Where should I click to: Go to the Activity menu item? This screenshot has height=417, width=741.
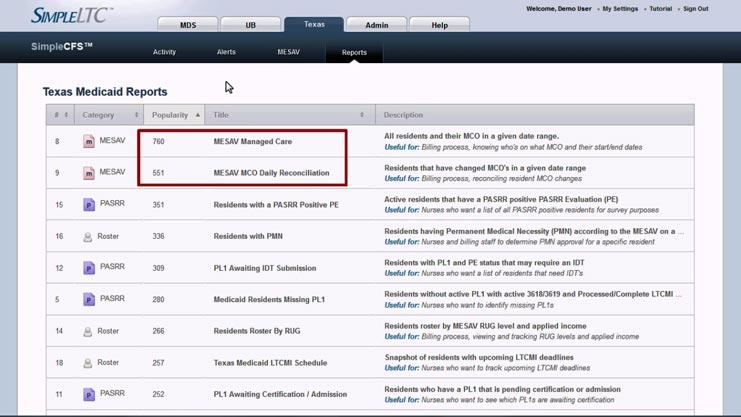tap(164, 52)
